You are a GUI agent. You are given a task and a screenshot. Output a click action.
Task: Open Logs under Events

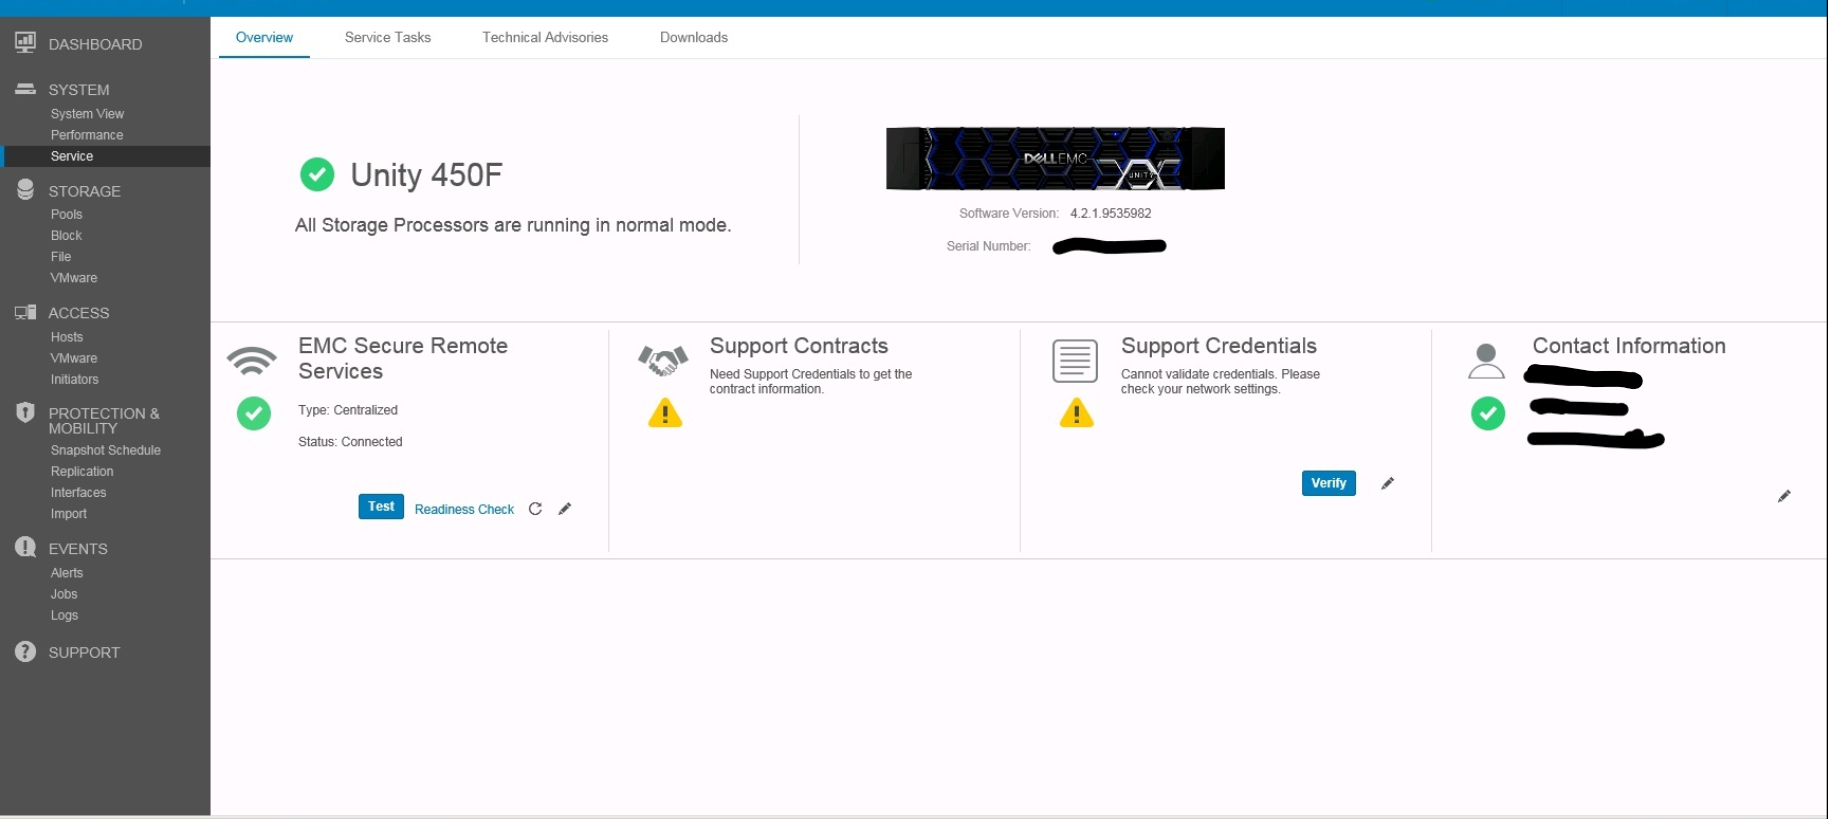(64, 615)
